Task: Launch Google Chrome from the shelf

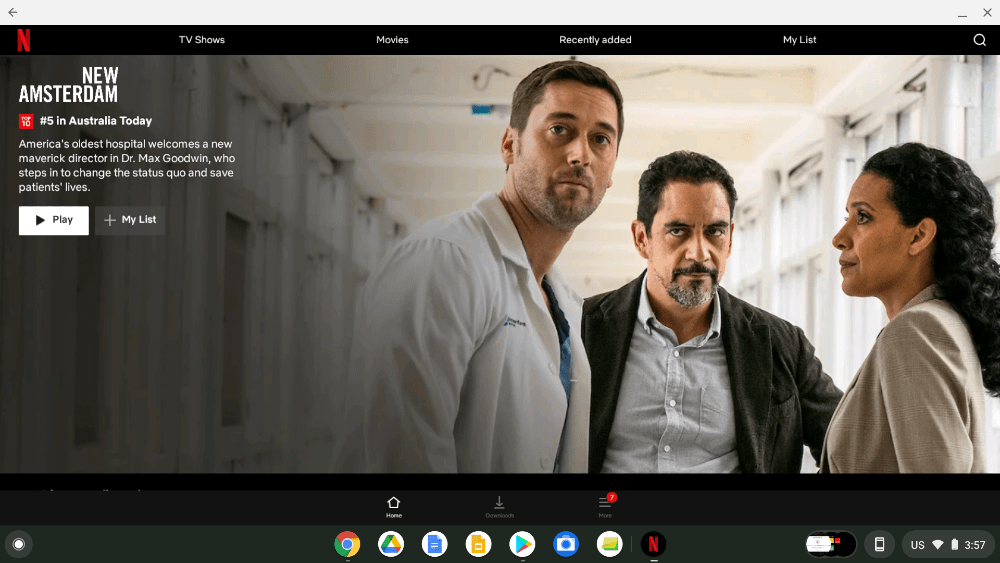Action: pyautogui.click(x=347, y=545)
